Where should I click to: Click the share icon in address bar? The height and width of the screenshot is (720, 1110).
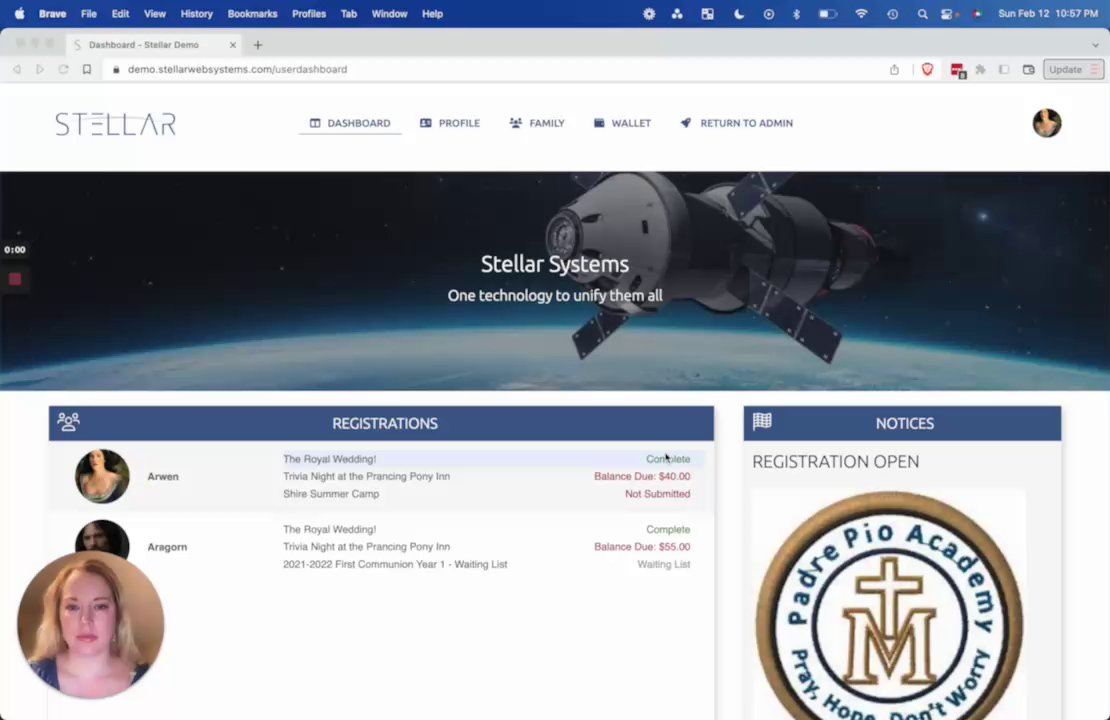click(894, 69)
